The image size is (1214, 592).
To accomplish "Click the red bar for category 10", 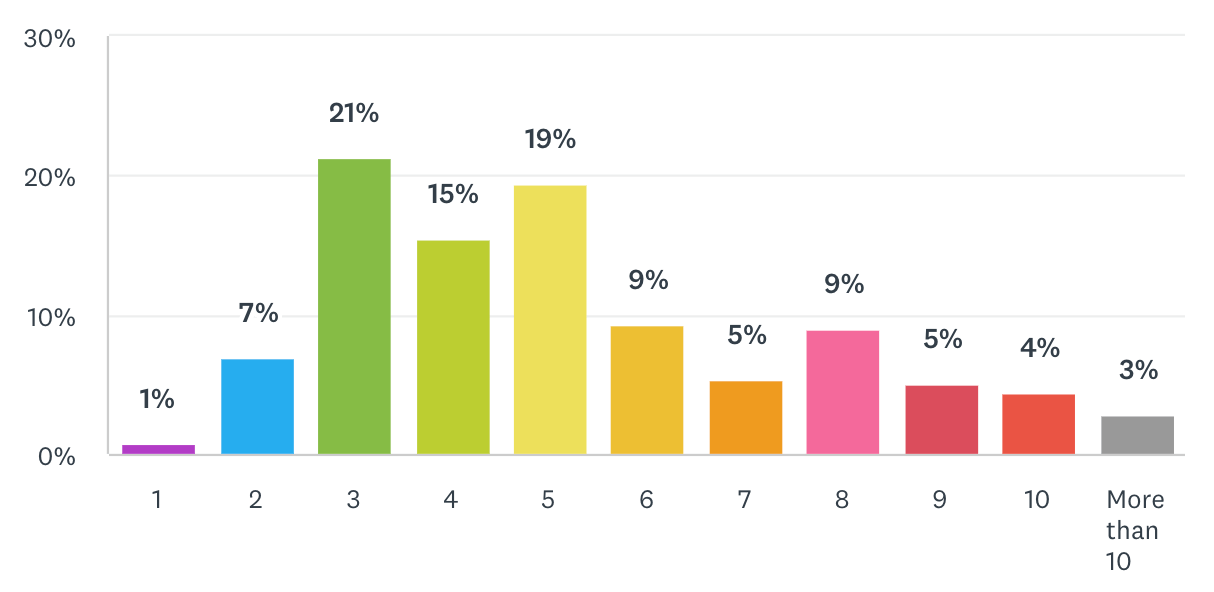I will (1038, 425).
